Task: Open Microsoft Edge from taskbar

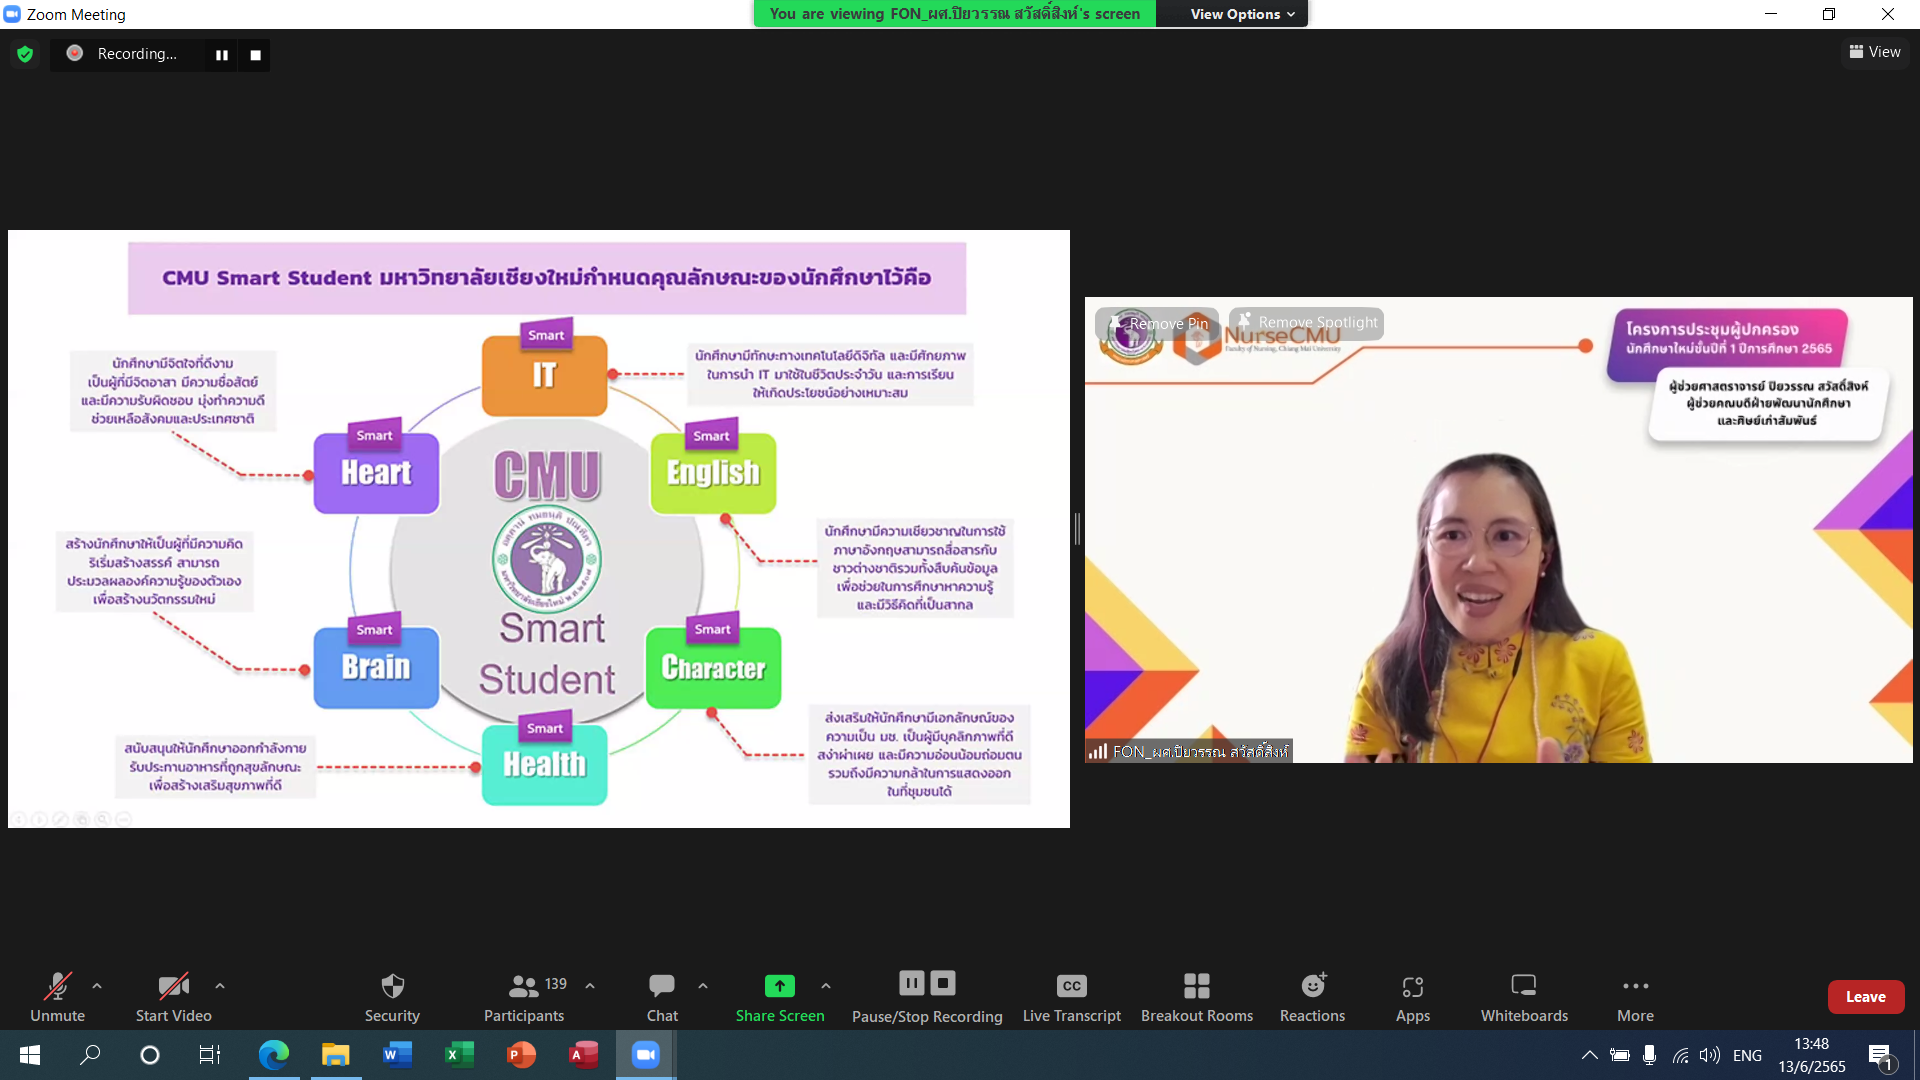Action: click(274, 1055)
